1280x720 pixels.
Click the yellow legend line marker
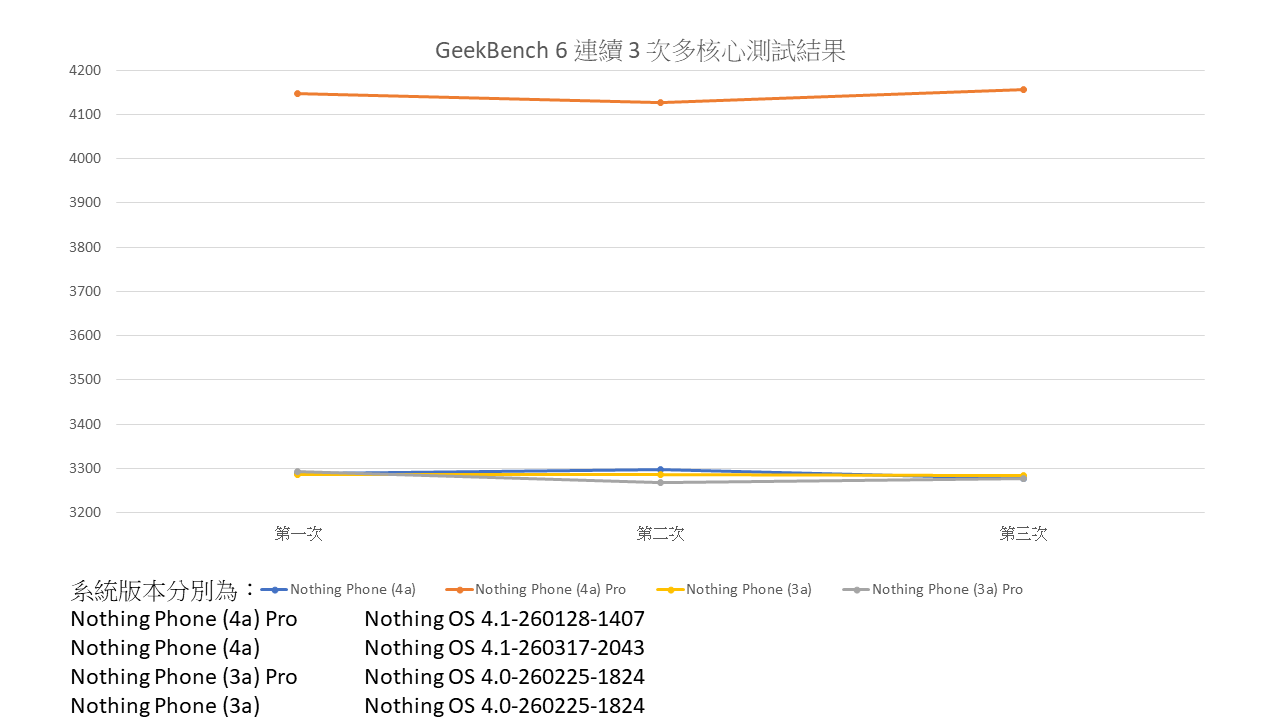(670, 589)
